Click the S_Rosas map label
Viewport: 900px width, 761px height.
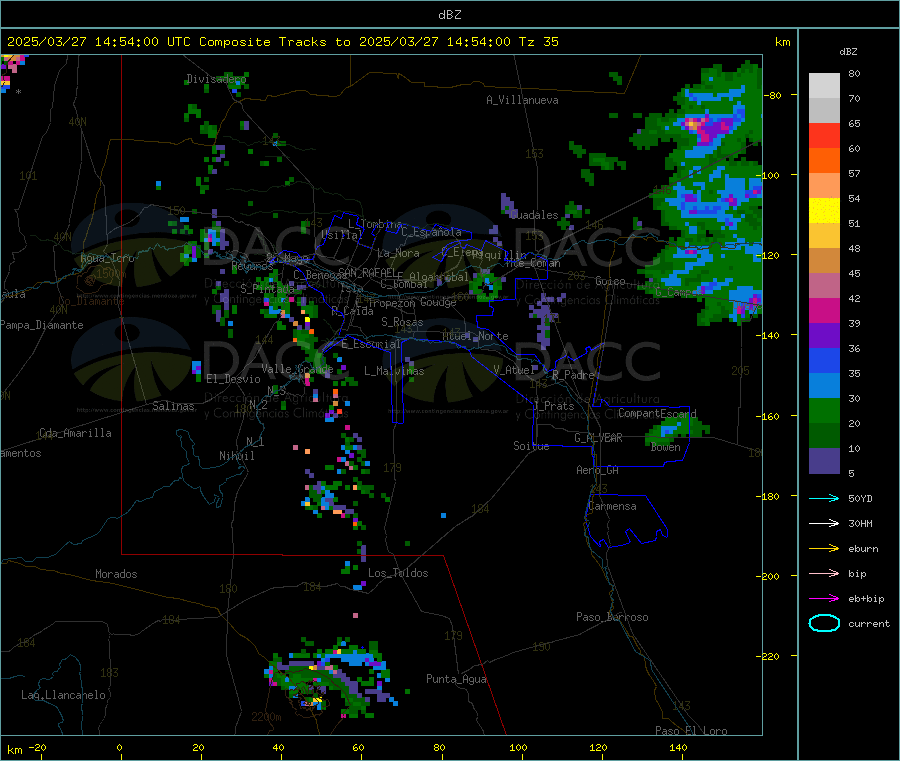point(402,322)
